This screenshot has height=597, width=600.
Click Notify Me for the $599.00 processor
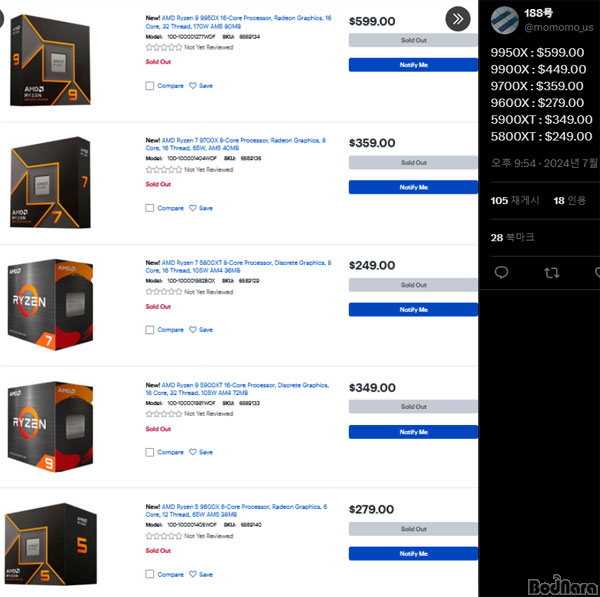click(413, 65)
